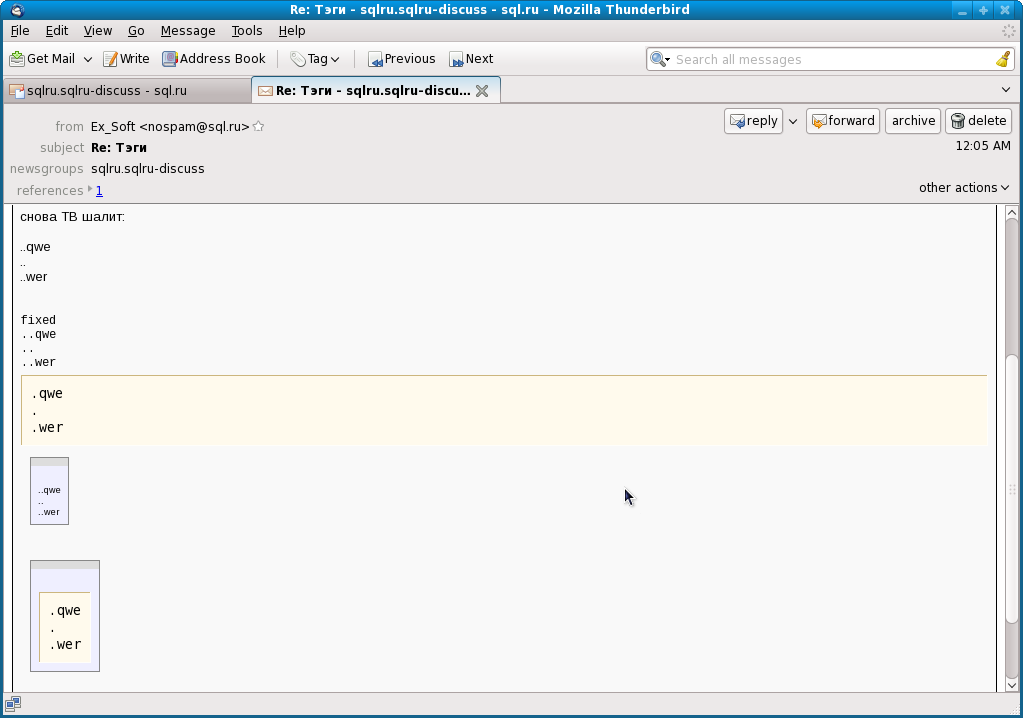Expand the references disclosure triangle
This screenshot has height=718, width=1023.
tap(90, 189)
